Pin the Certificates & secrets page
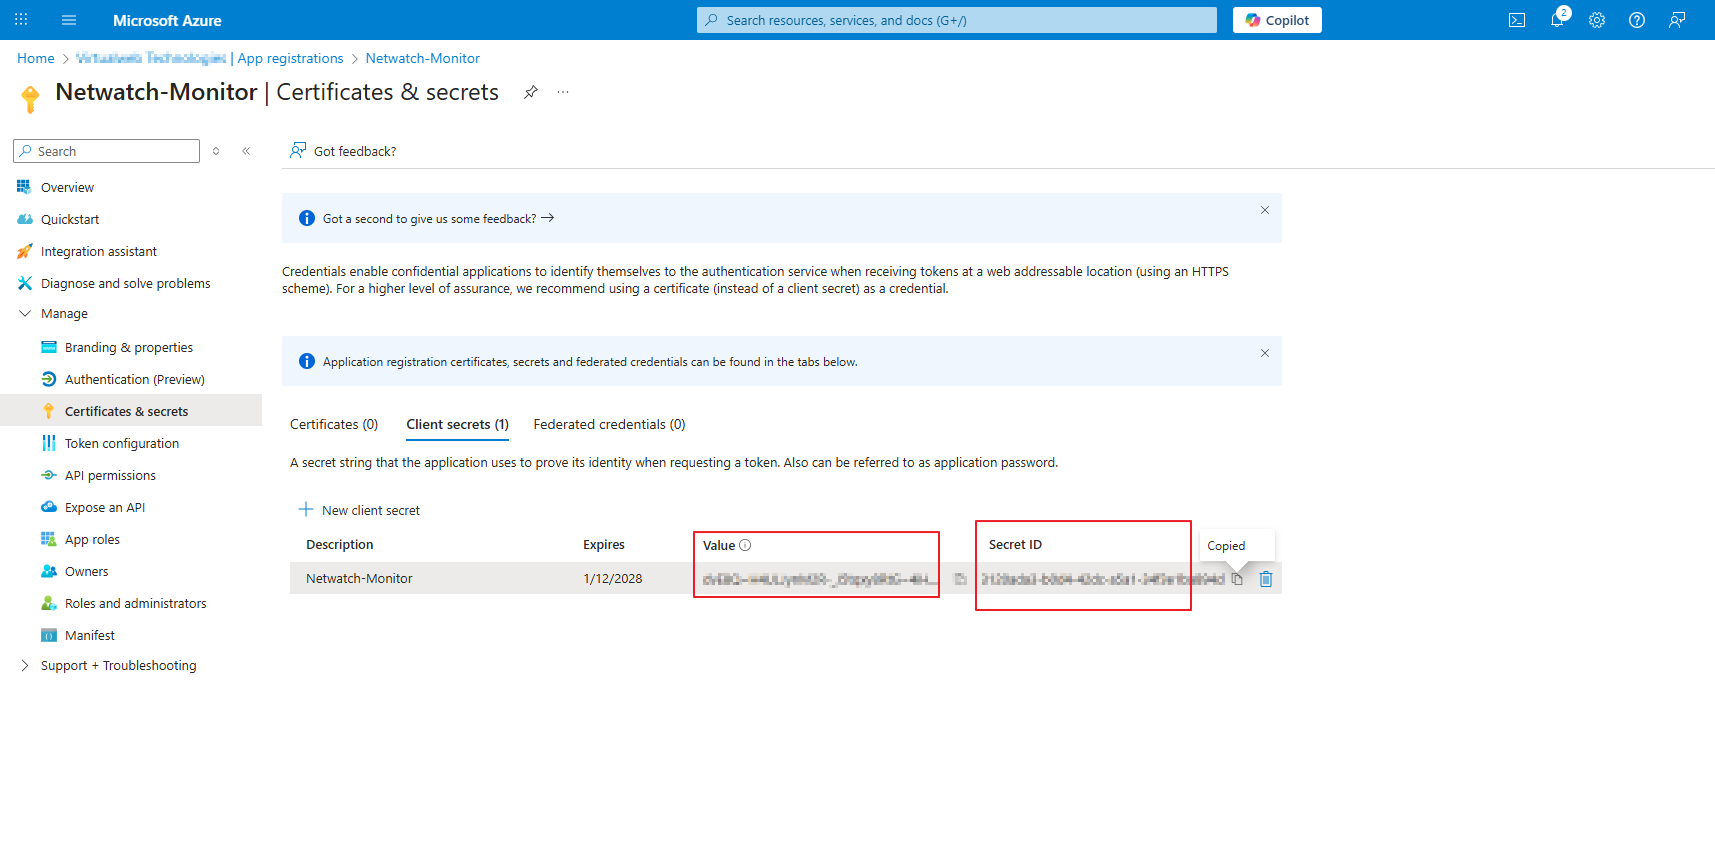The image size is (1715, 857). point(531,92)
